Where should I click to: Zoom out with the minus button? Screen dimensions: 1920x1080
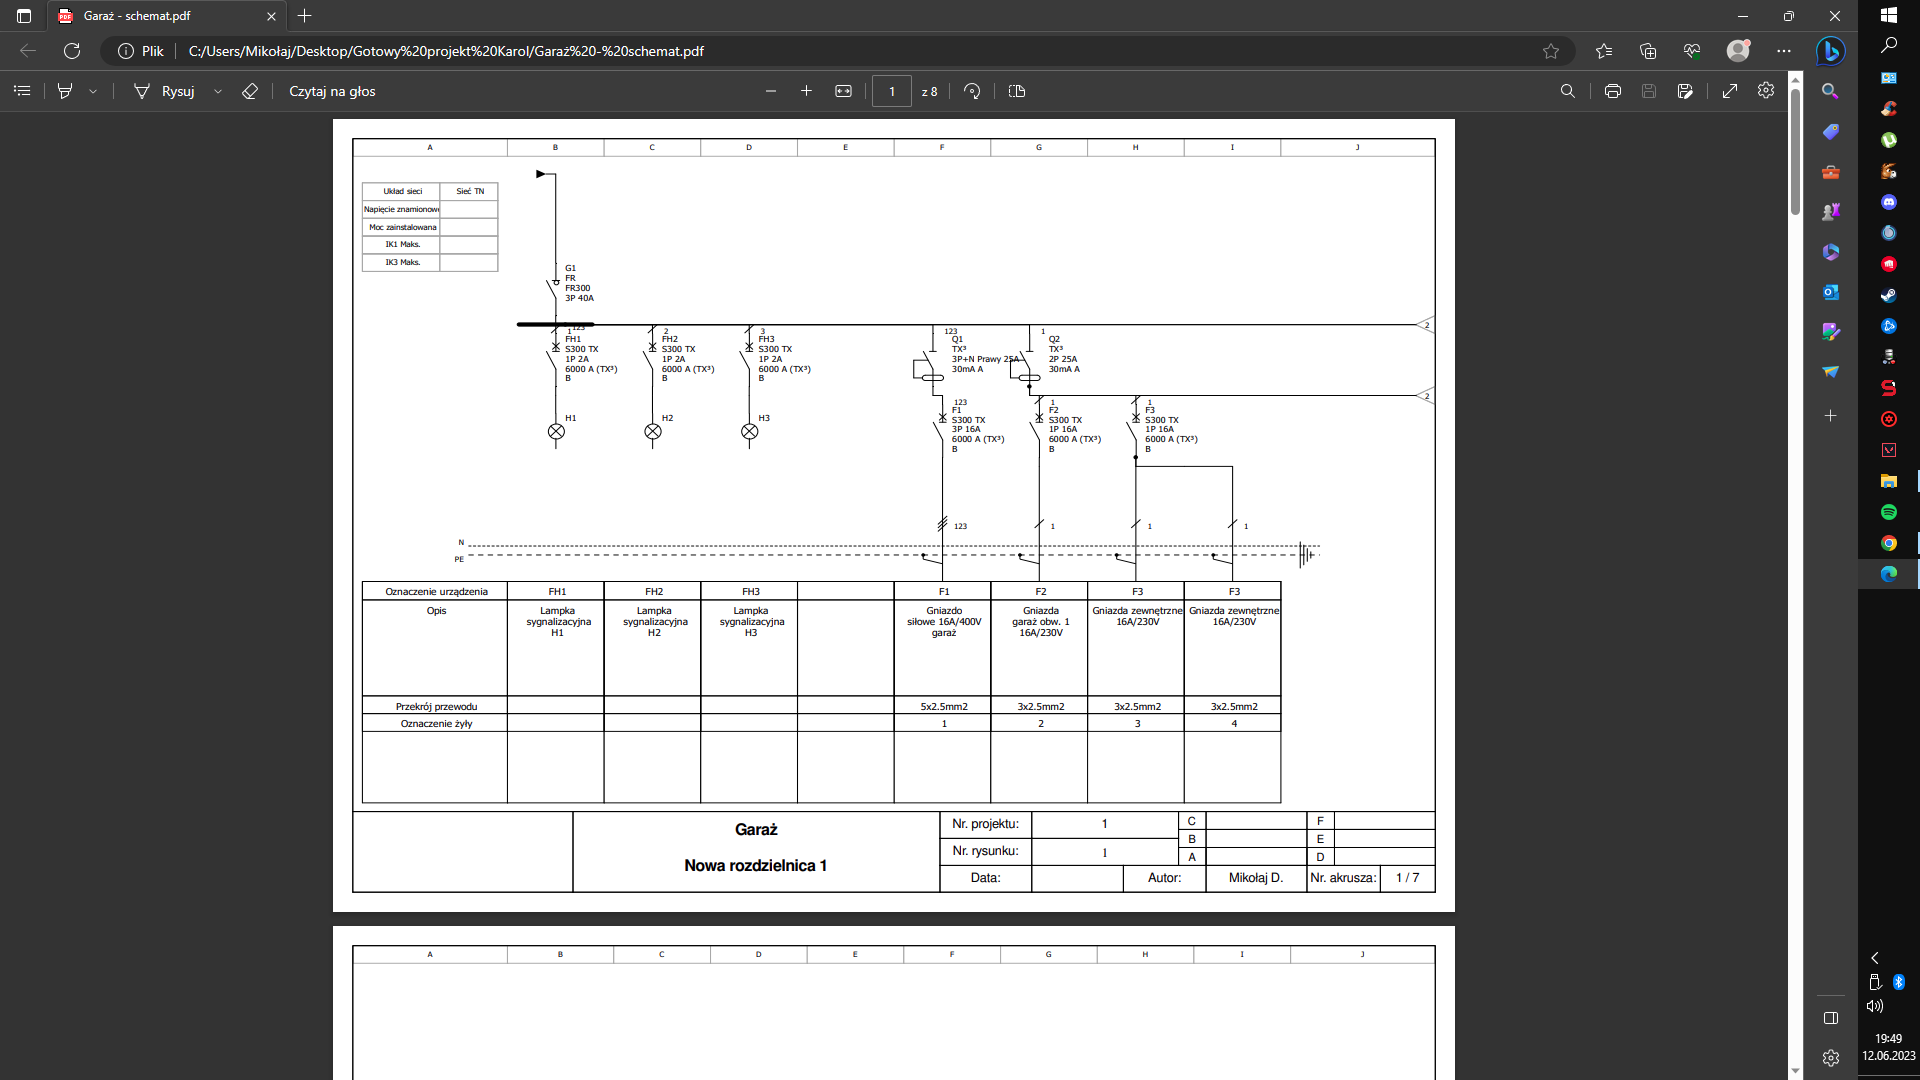pos(771,91)
